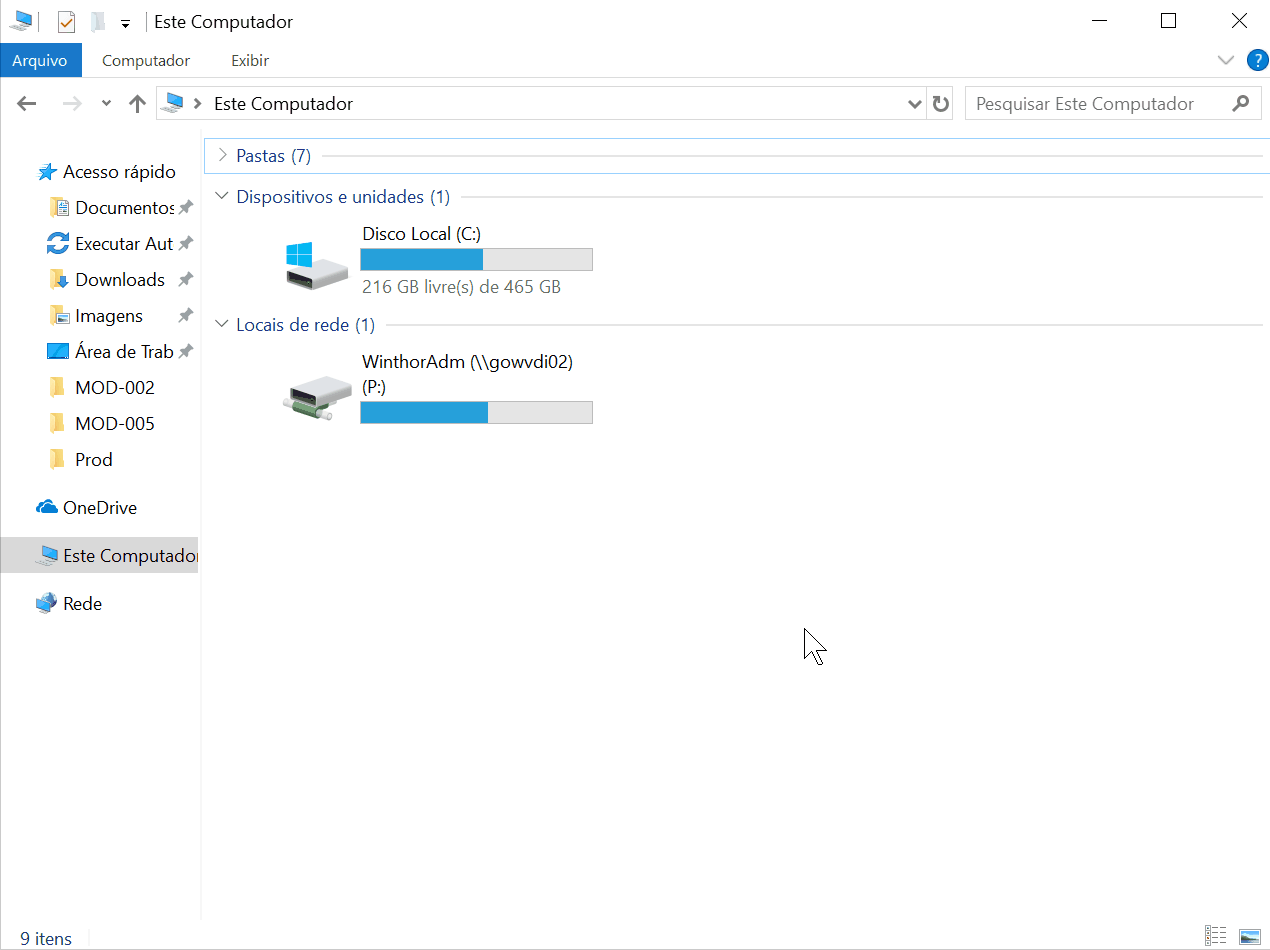This screenshot has width=1270, height=950.
Task: Open Help with the blue question icon
Action: [1257, 60]
